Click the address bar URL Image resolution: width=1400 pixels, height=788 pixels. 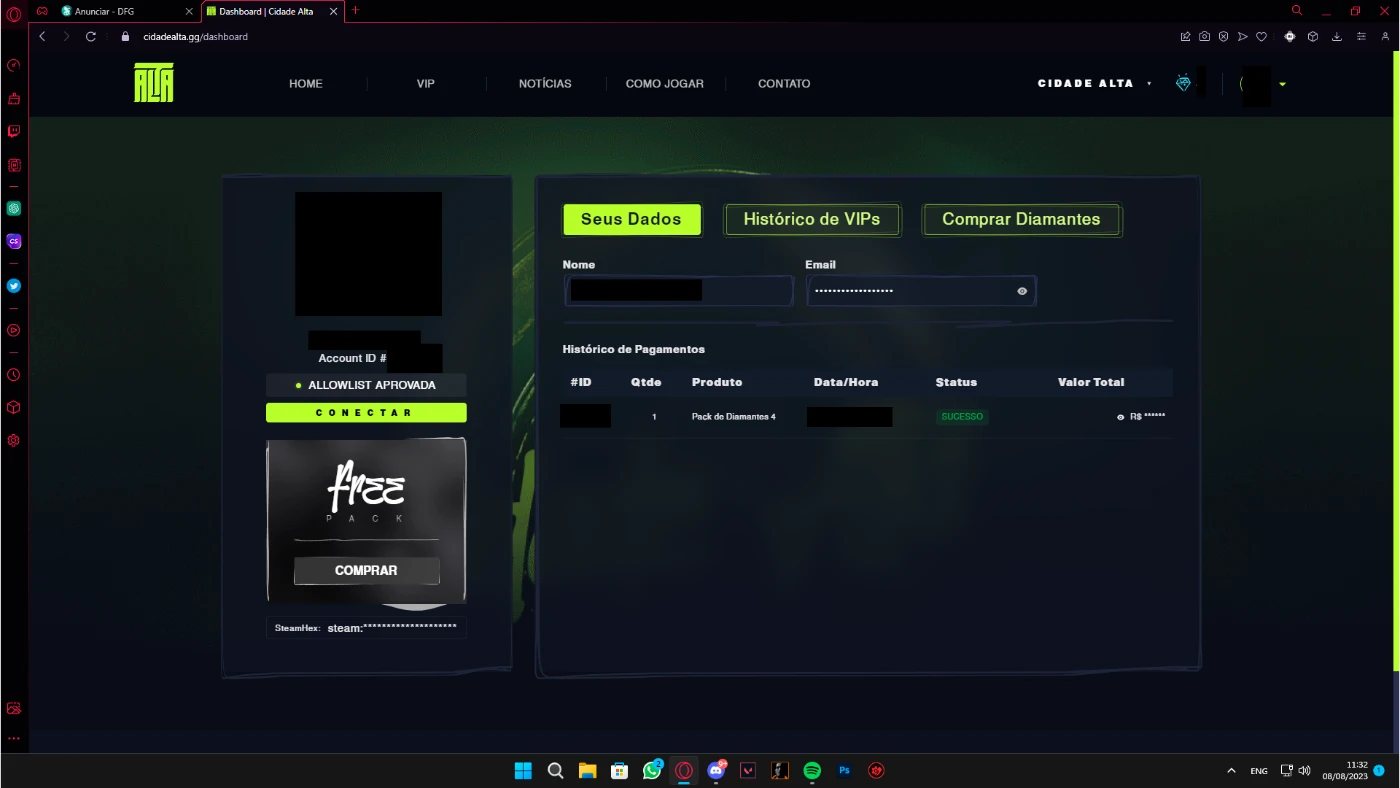coord(195,36)
